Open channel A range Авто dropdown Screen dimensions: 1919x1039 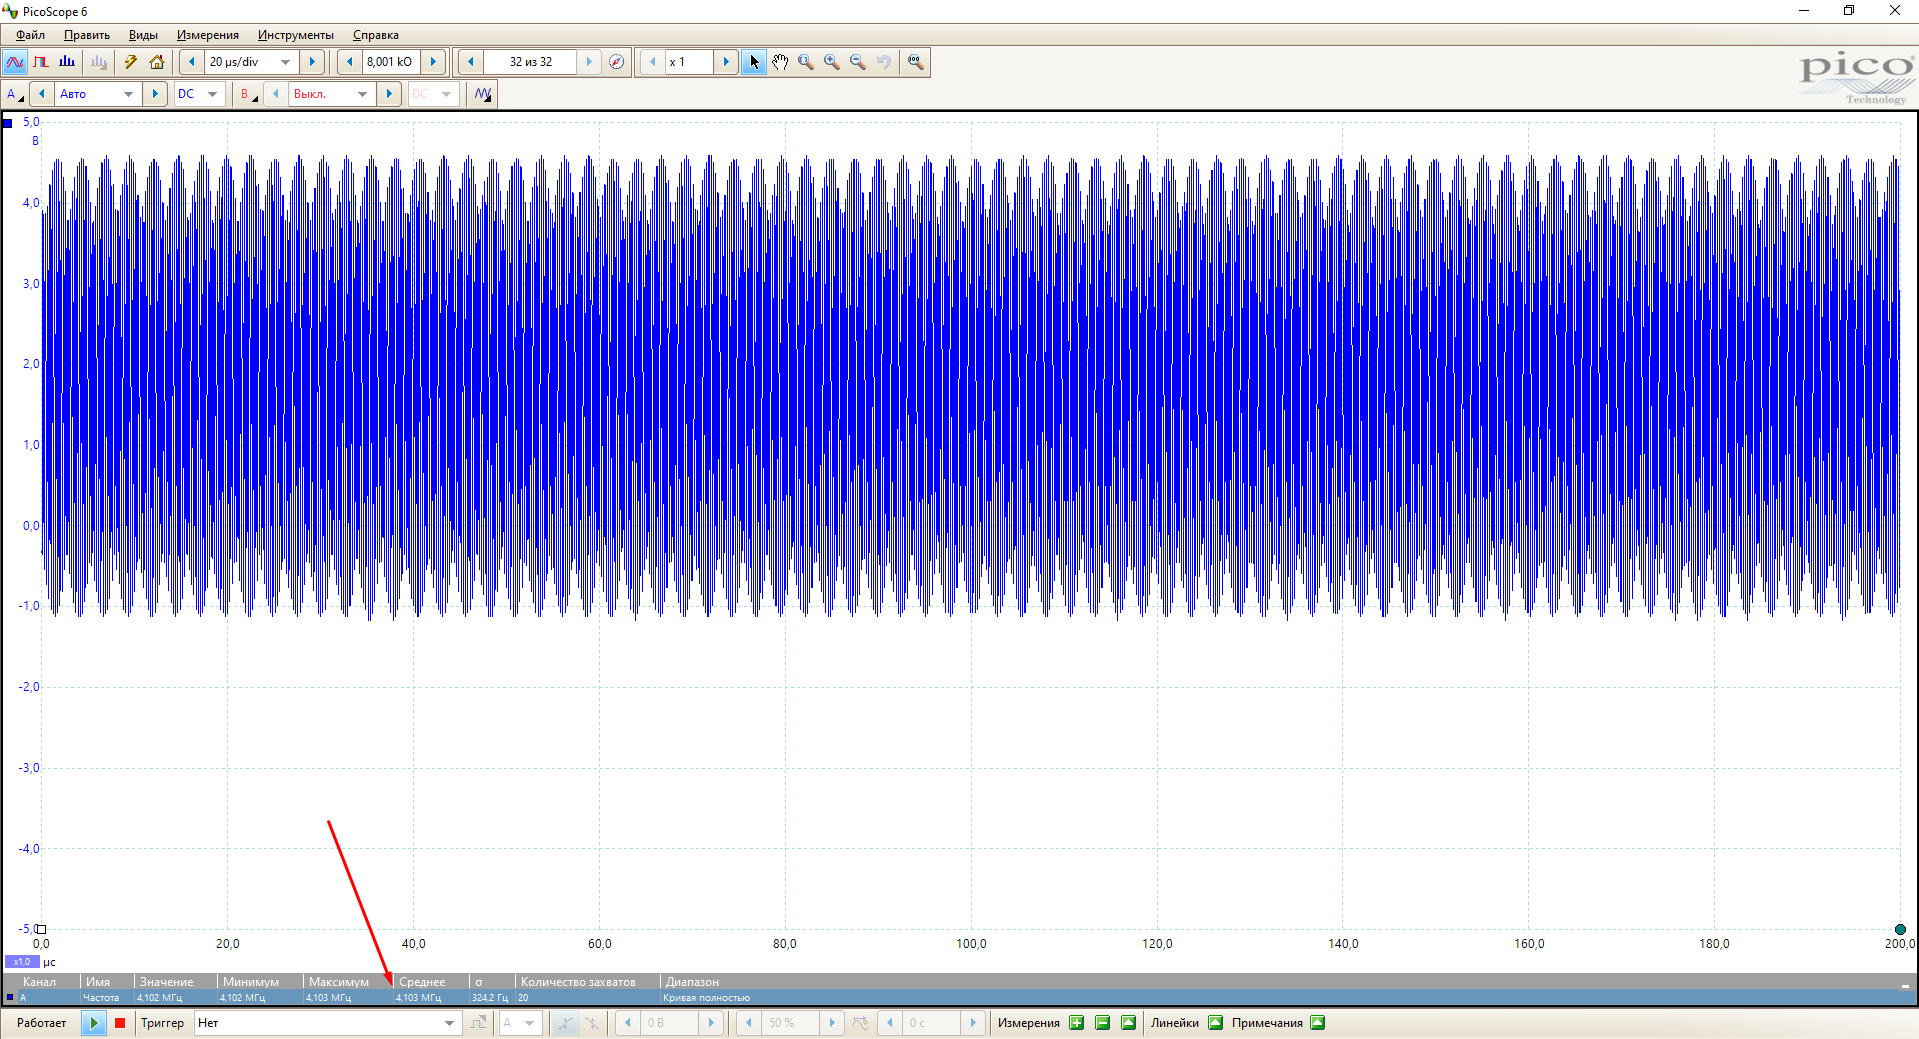[x=128, y=94]
